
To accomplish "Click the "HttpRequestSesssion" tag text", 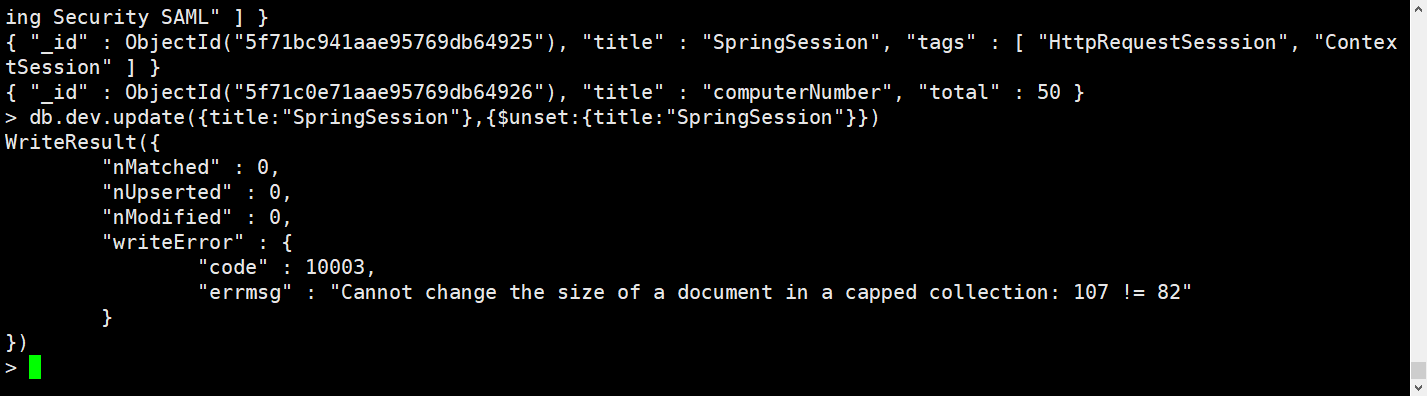I will [x=1164, y=43].
